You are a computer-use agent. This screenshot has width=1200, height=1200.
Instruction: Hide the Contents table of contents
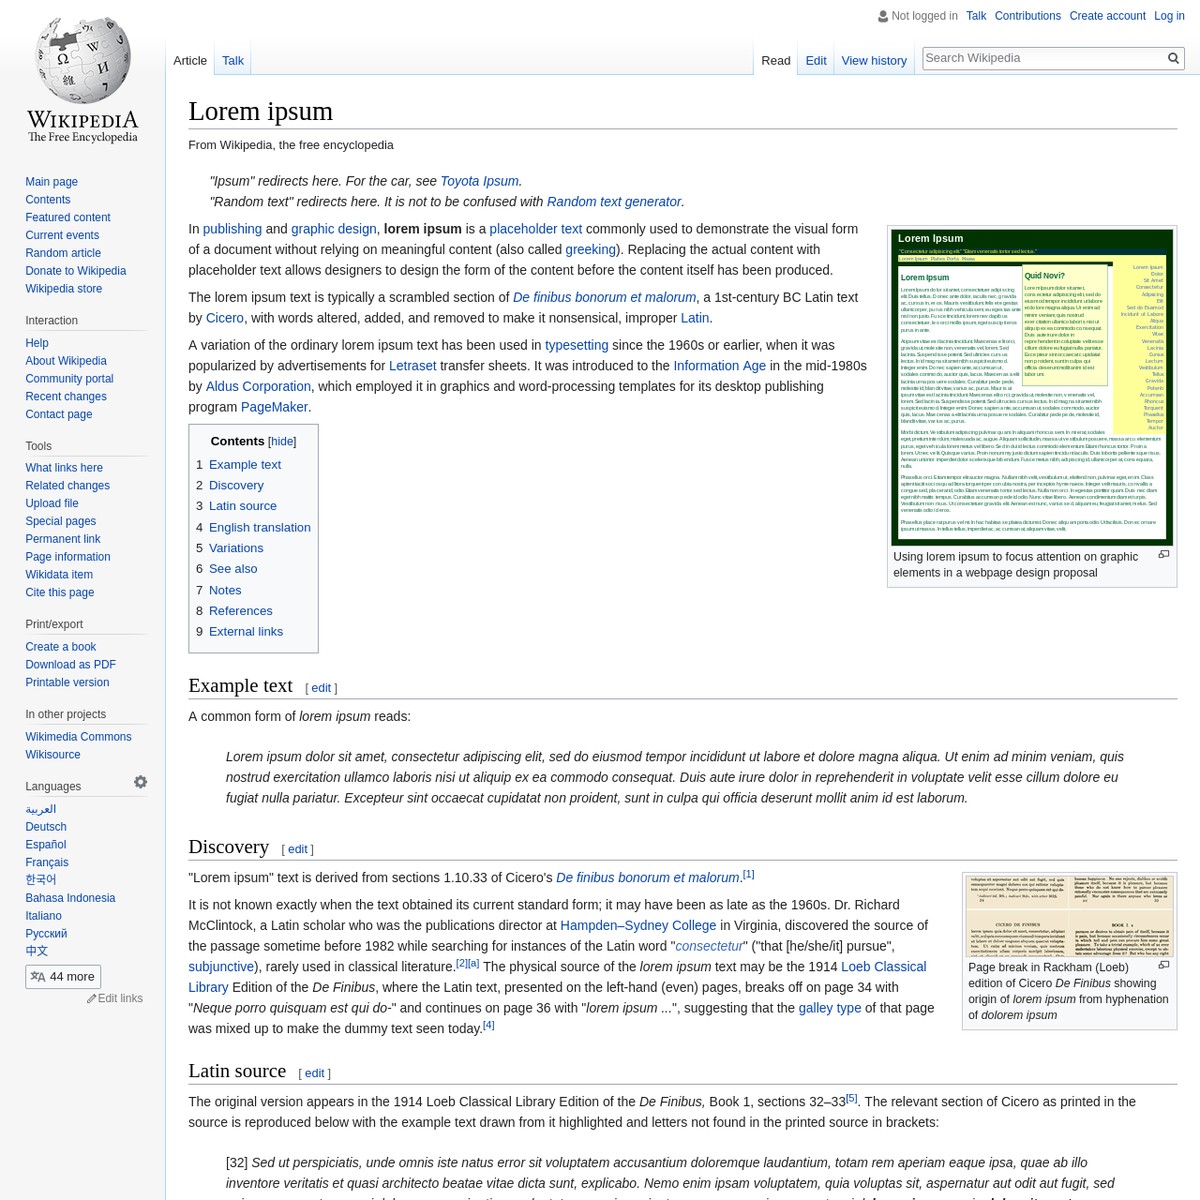[281, 441]
